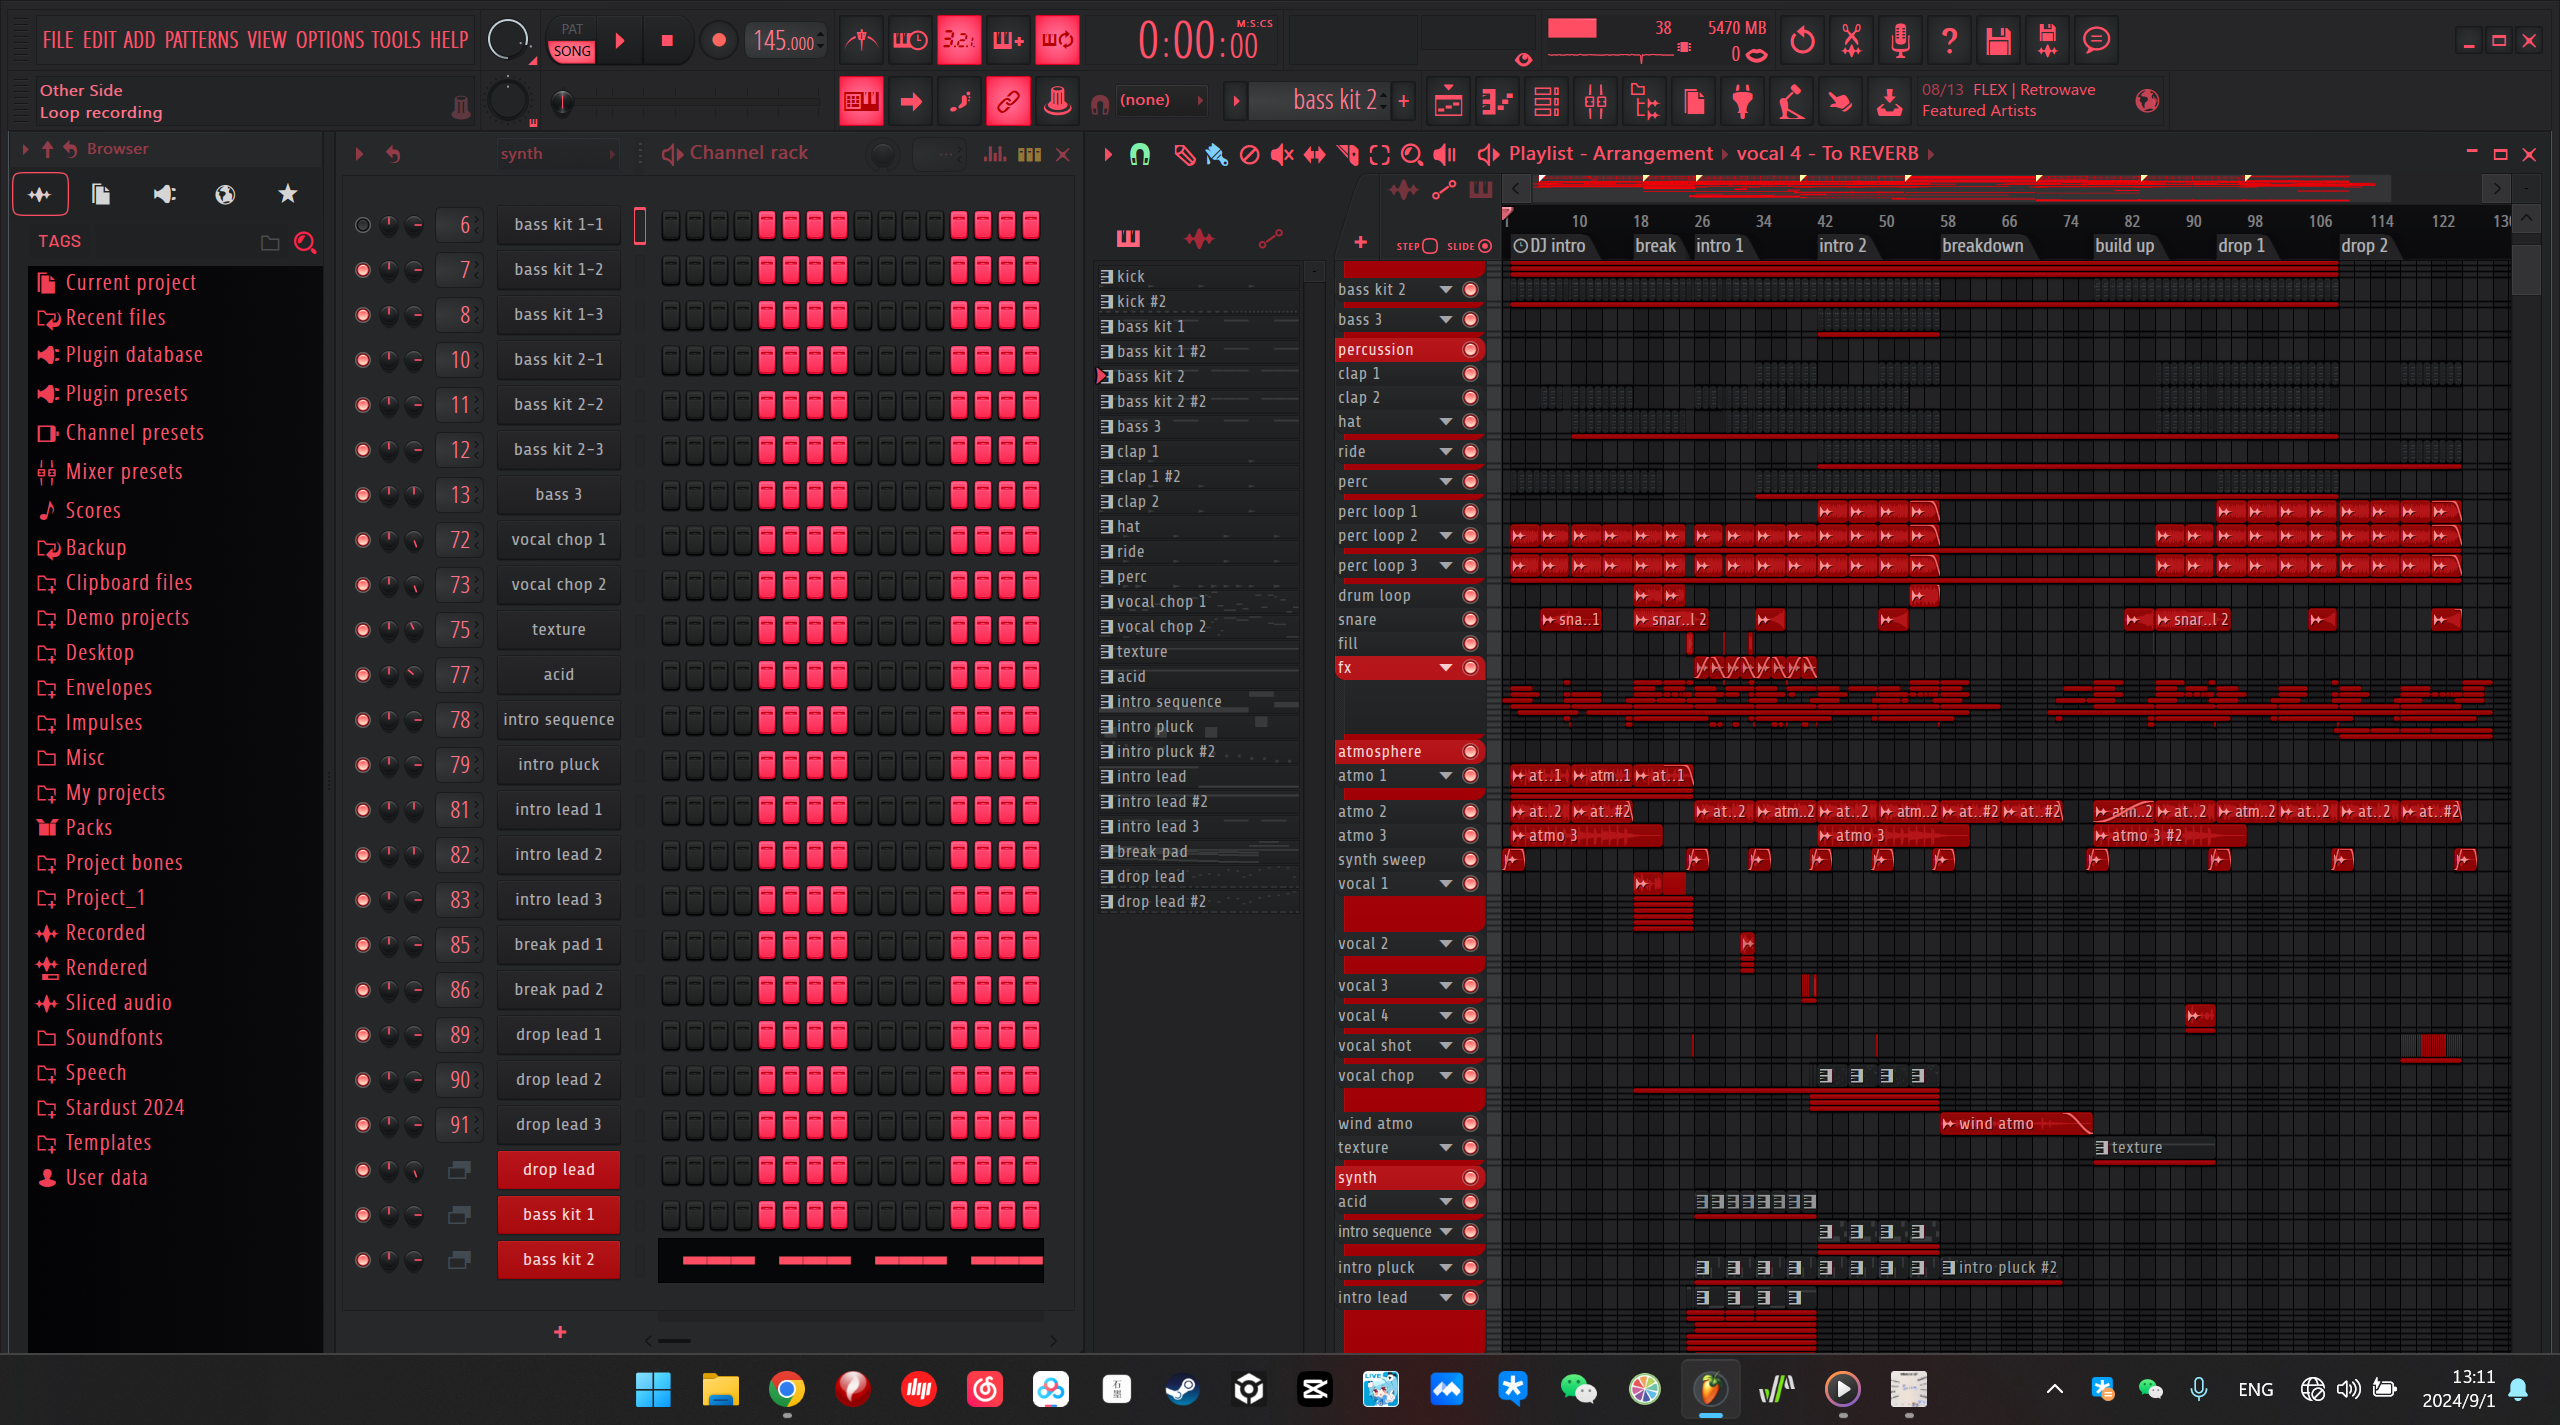Click the favorites star icon in browser
This screenshot has width=2560, height=1425.
tap(288, 194)
